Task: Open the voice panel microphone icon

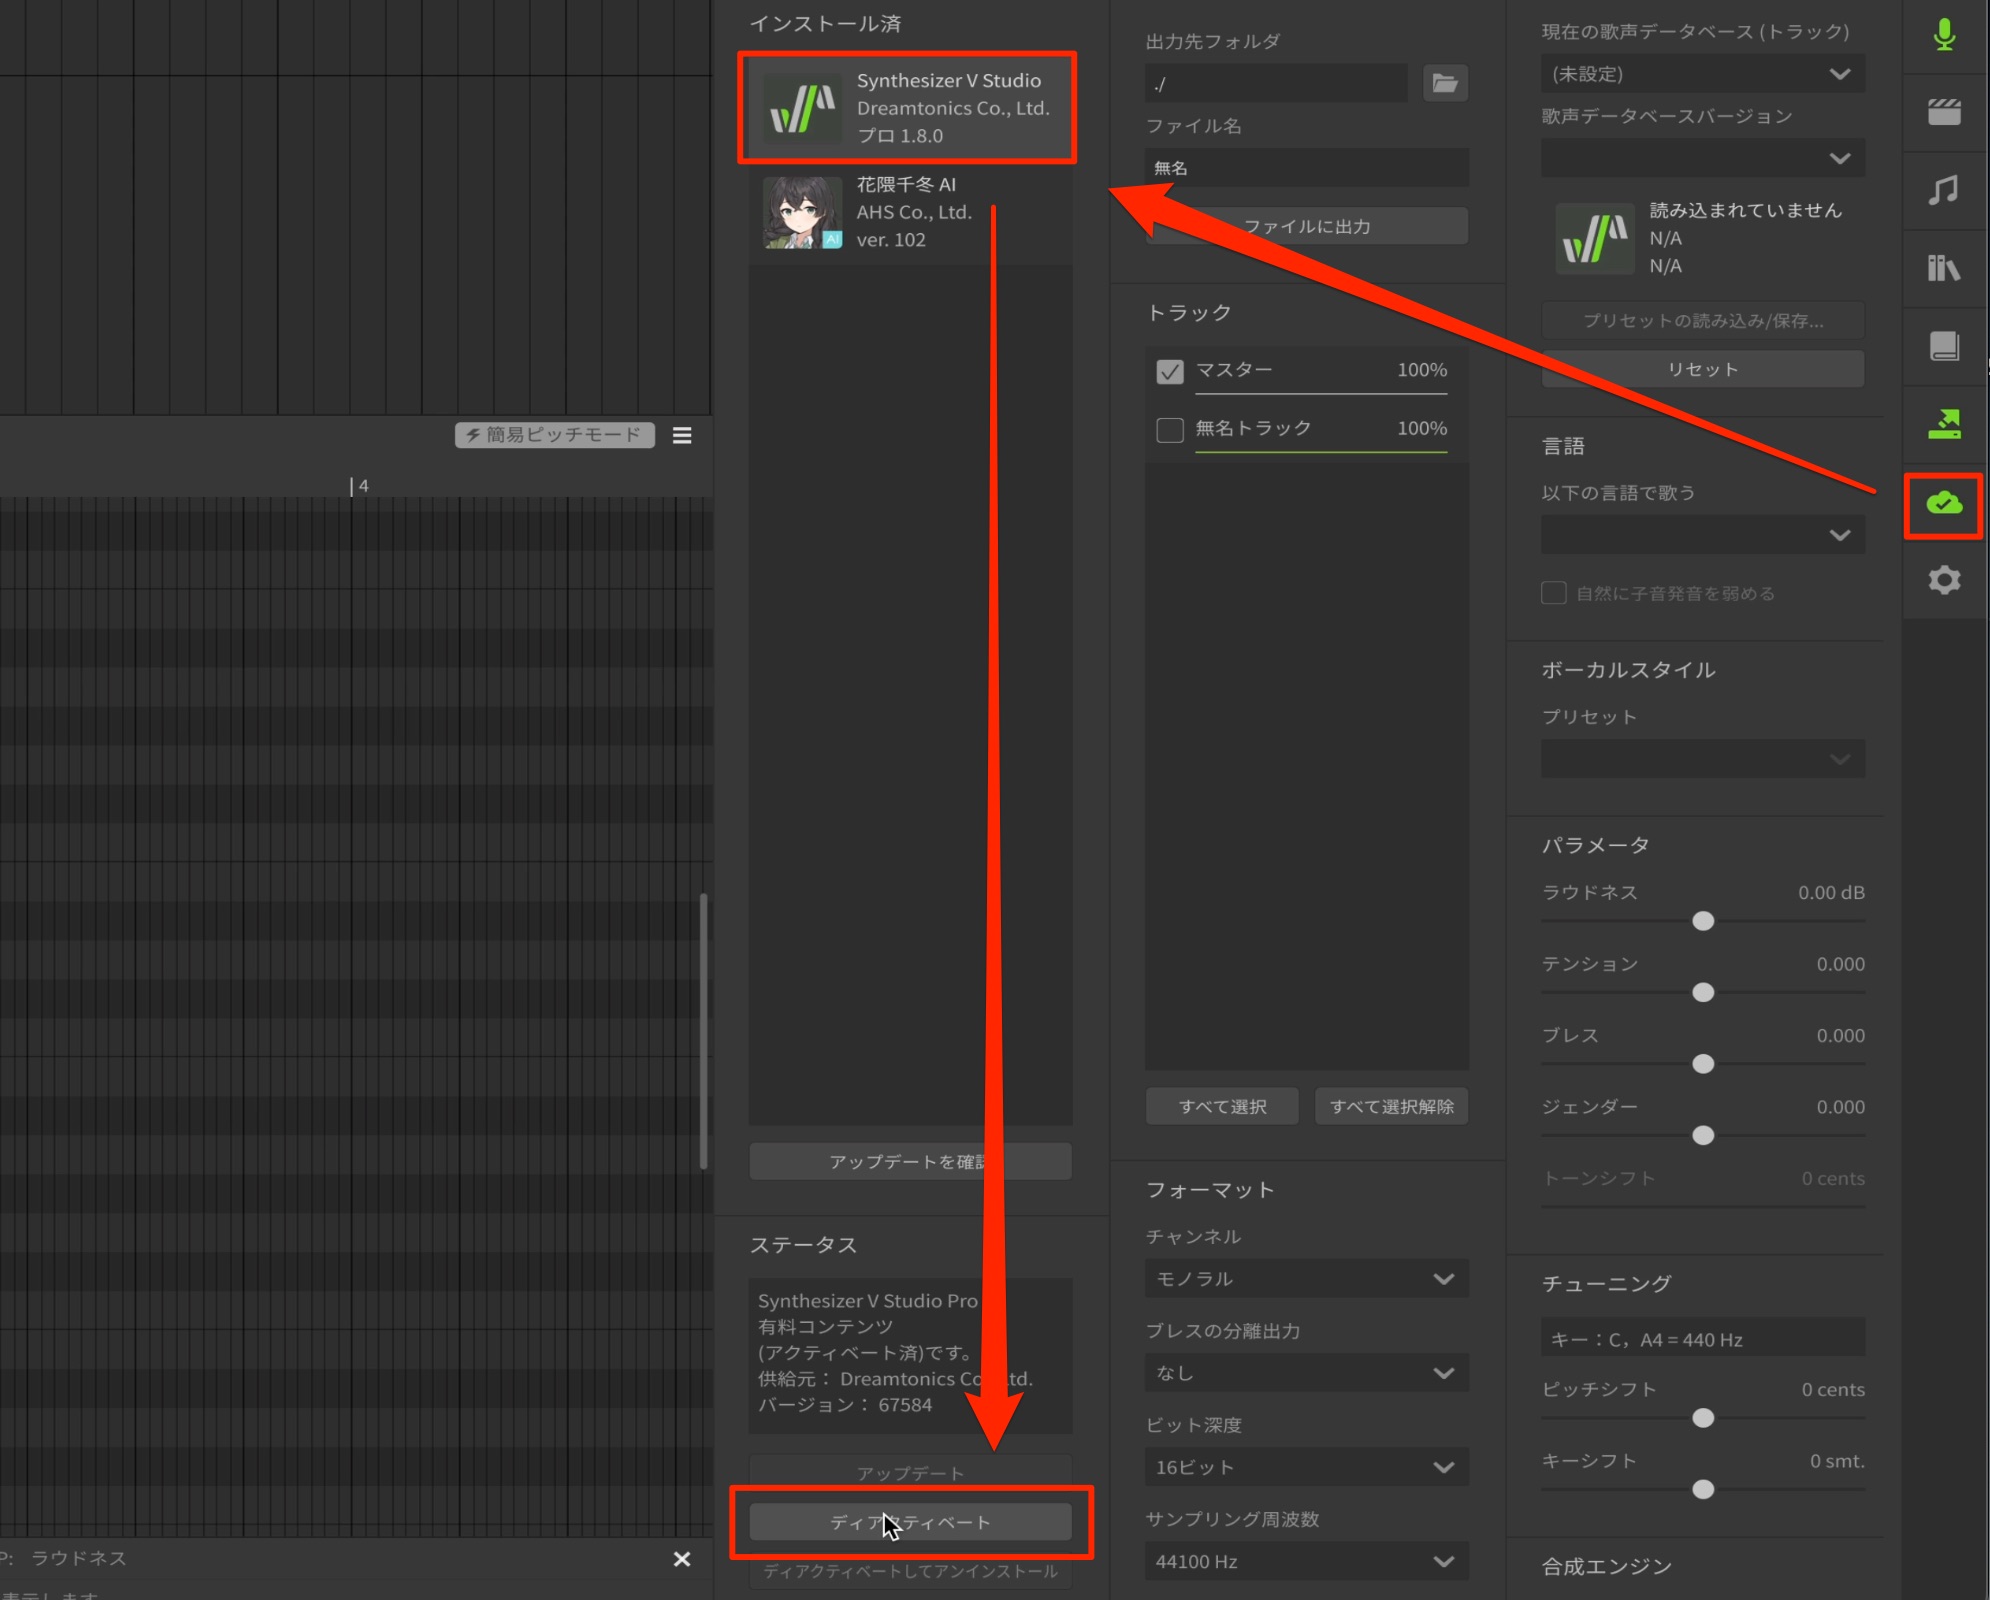Action: (x=1943, y=36)
